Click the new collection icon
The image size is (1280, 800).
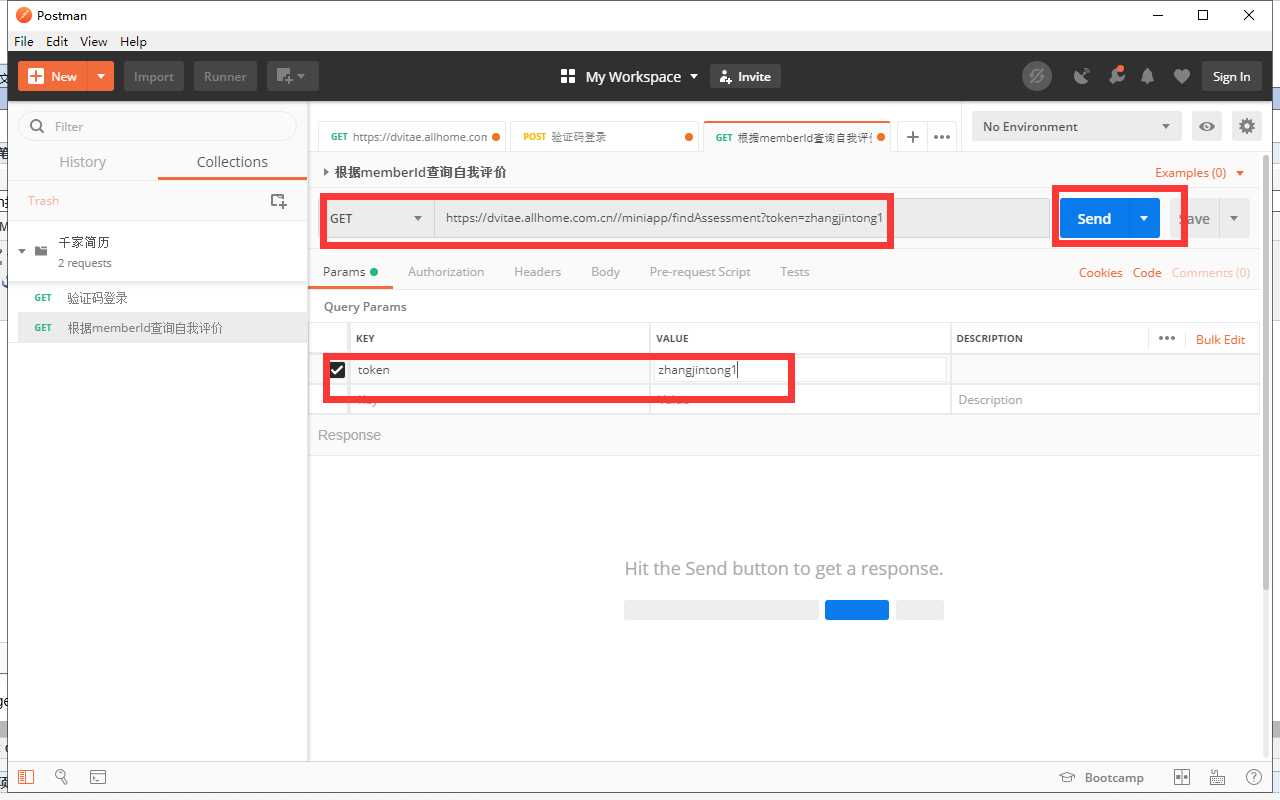coord(279,201)
